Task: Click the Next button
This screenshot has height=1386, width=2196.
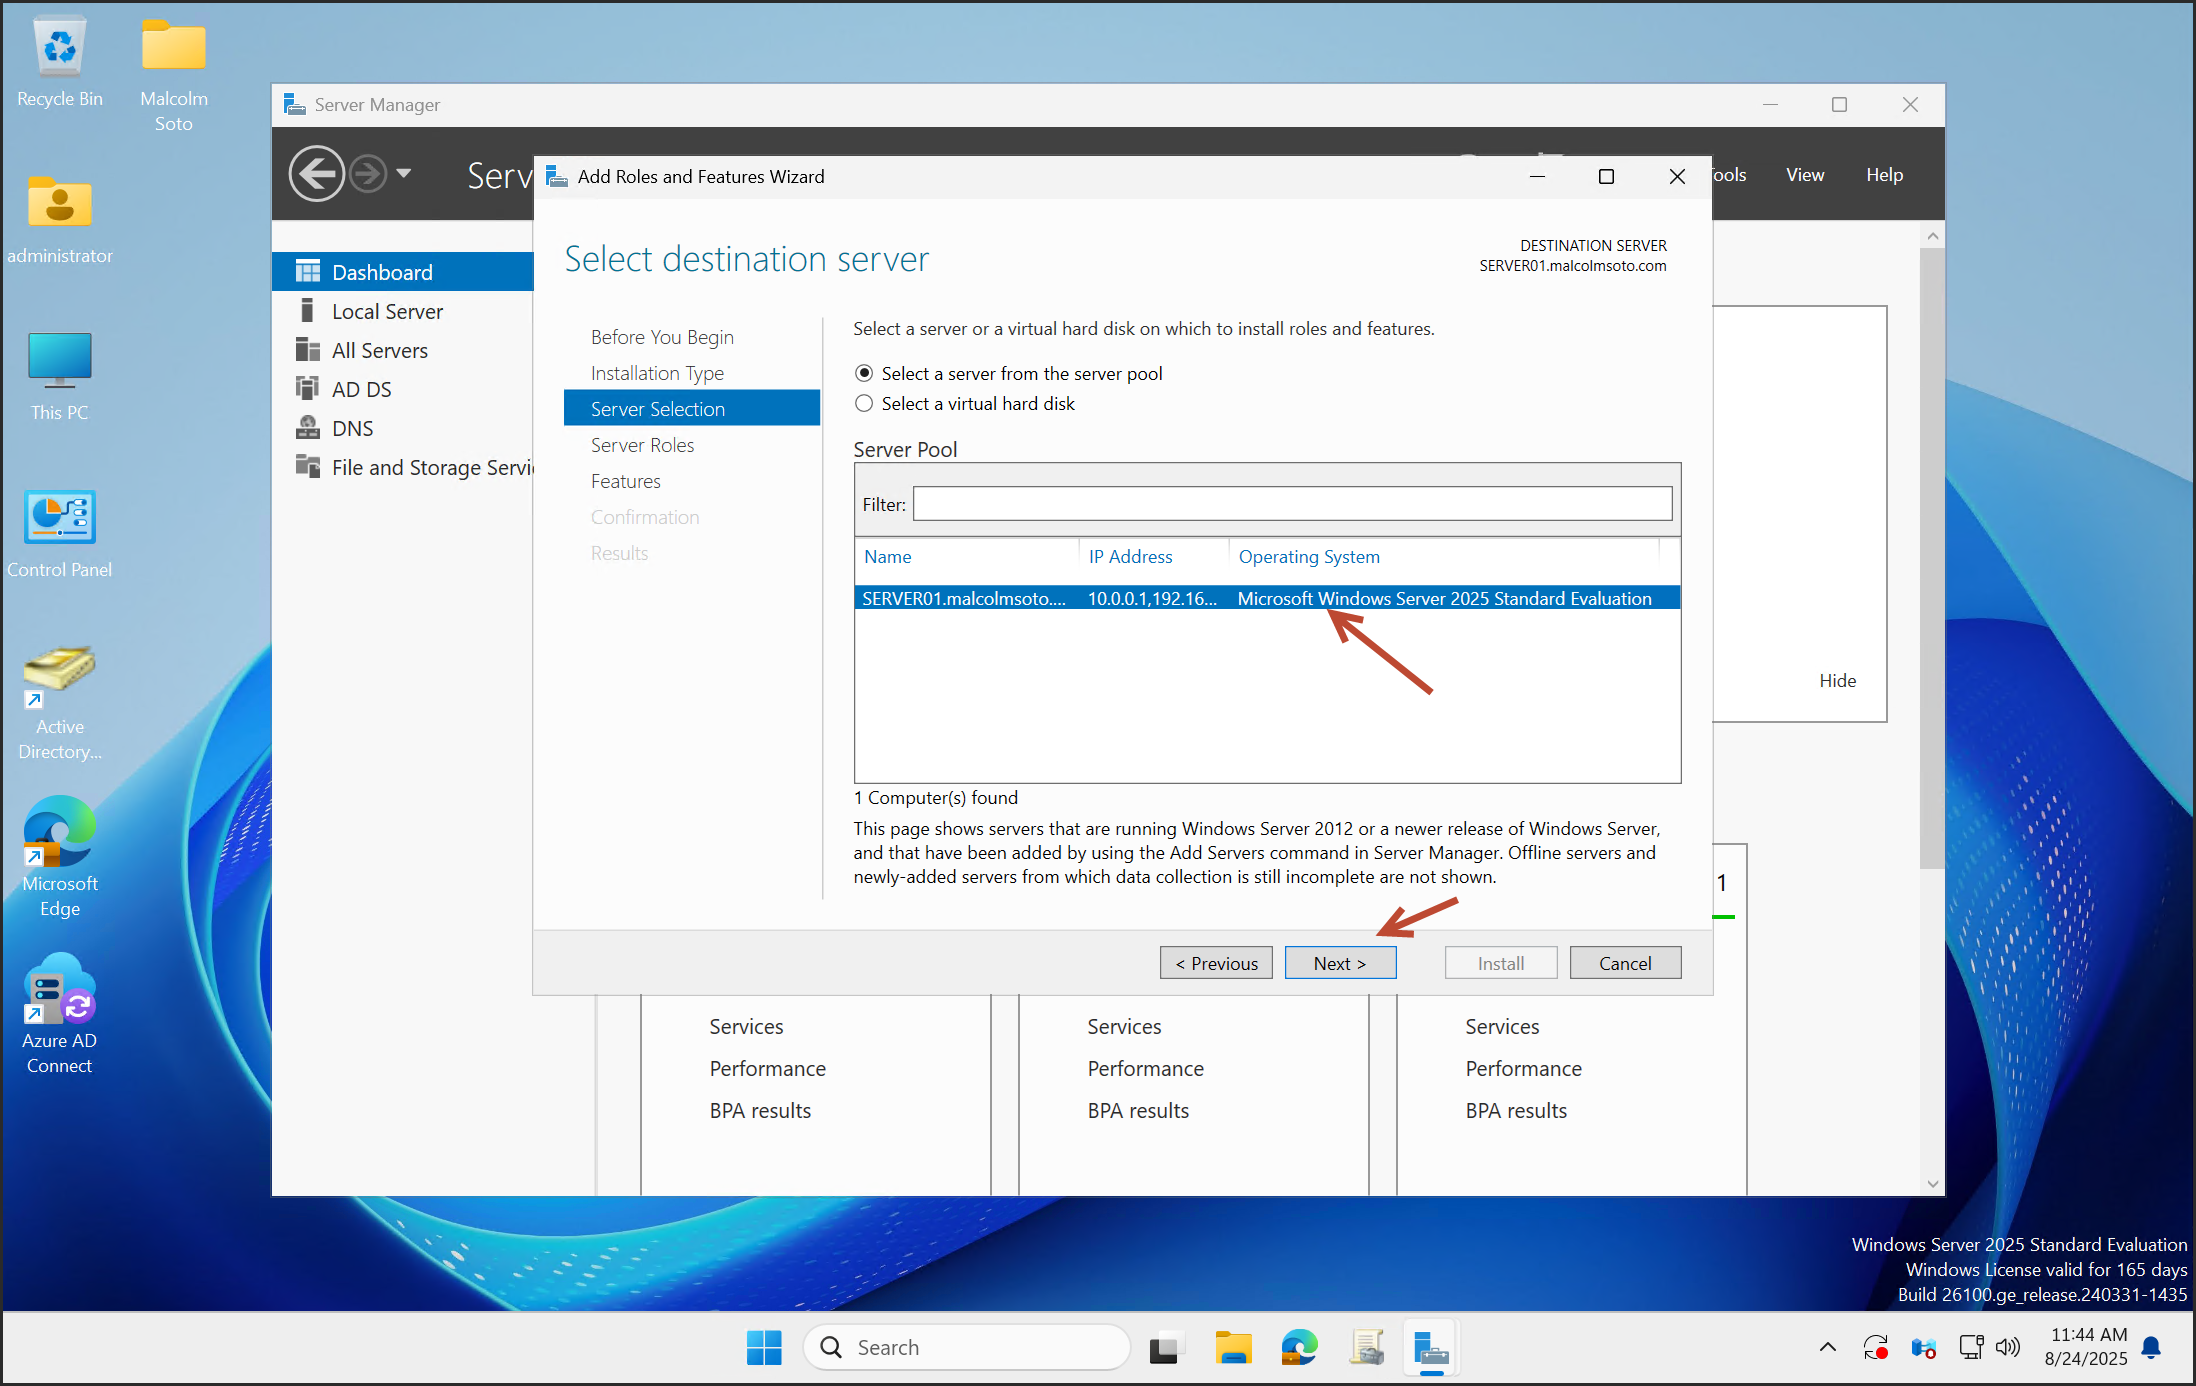Action: point(1340,963)
